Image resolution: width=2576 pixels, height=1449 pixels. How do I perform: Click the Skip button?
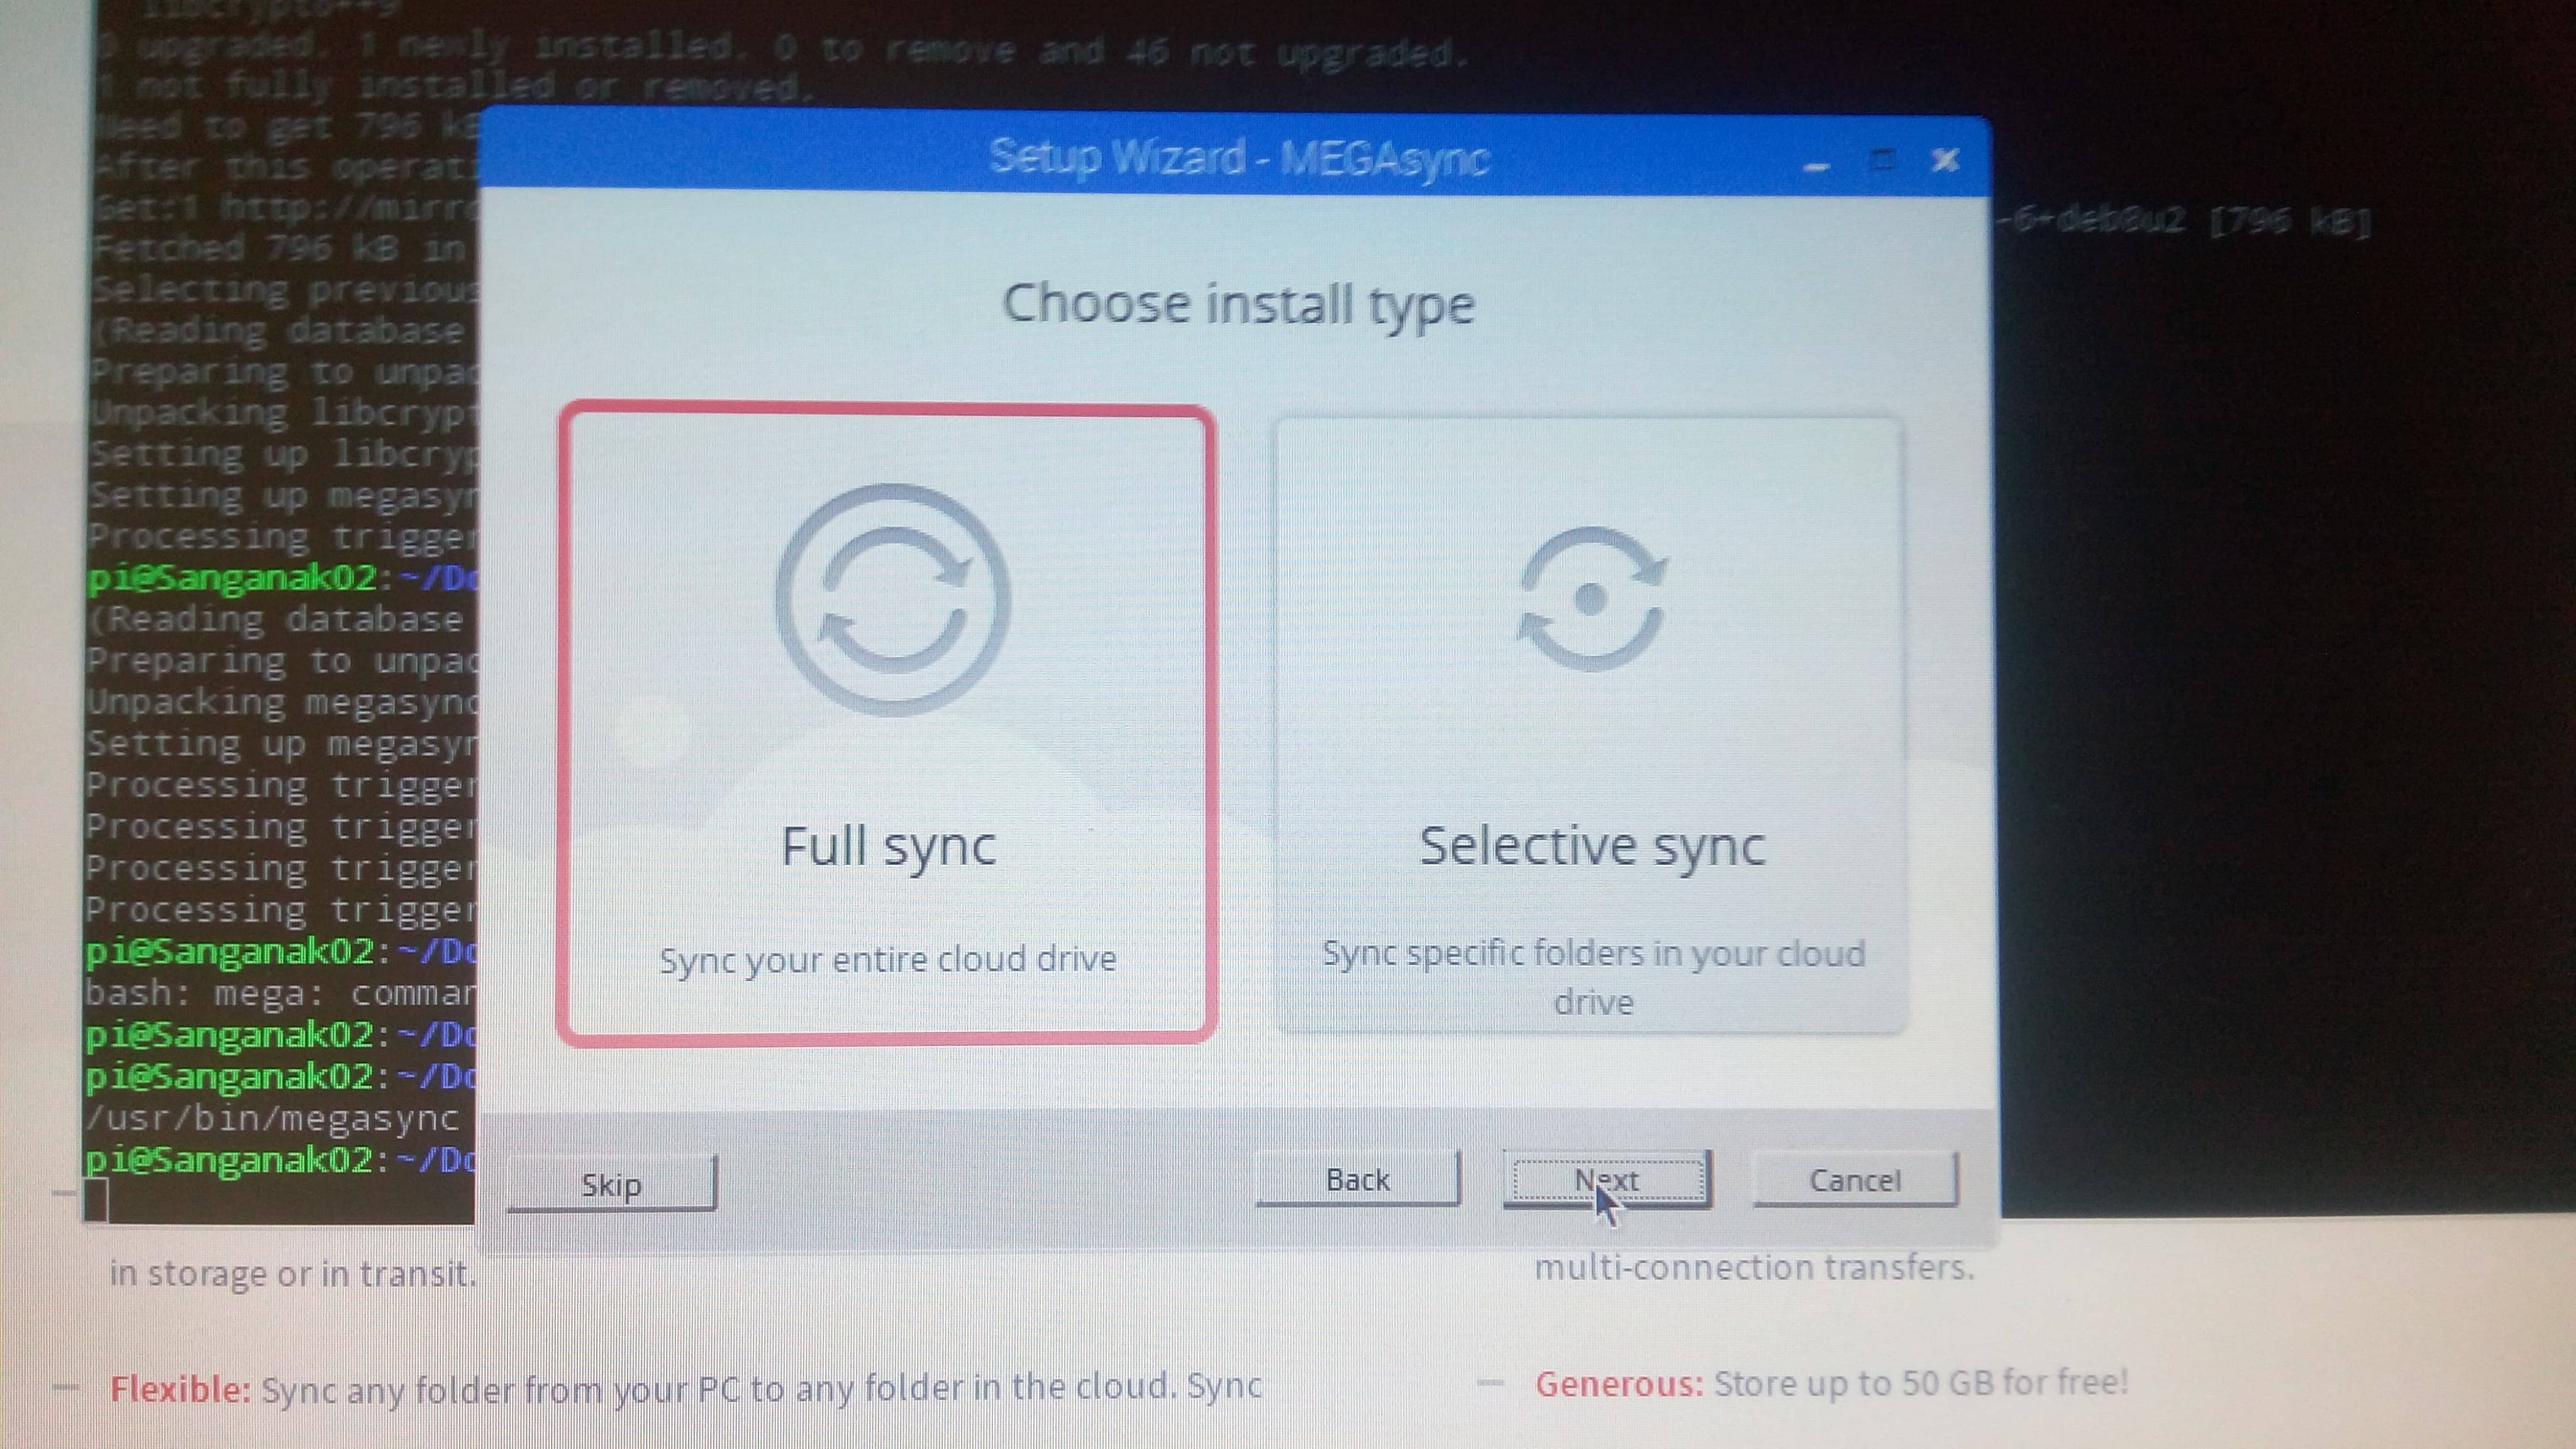click(x=612, y=1184)
